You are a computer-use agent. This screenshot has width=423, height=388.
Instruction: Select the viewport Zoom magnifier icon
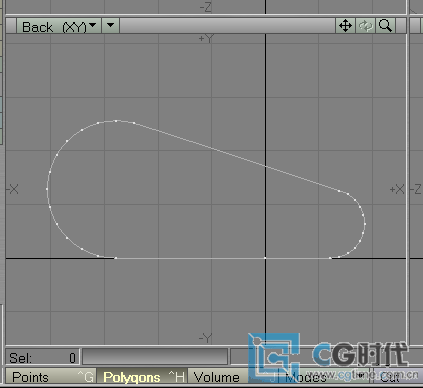pyautogui.click(x=385, y=26)
